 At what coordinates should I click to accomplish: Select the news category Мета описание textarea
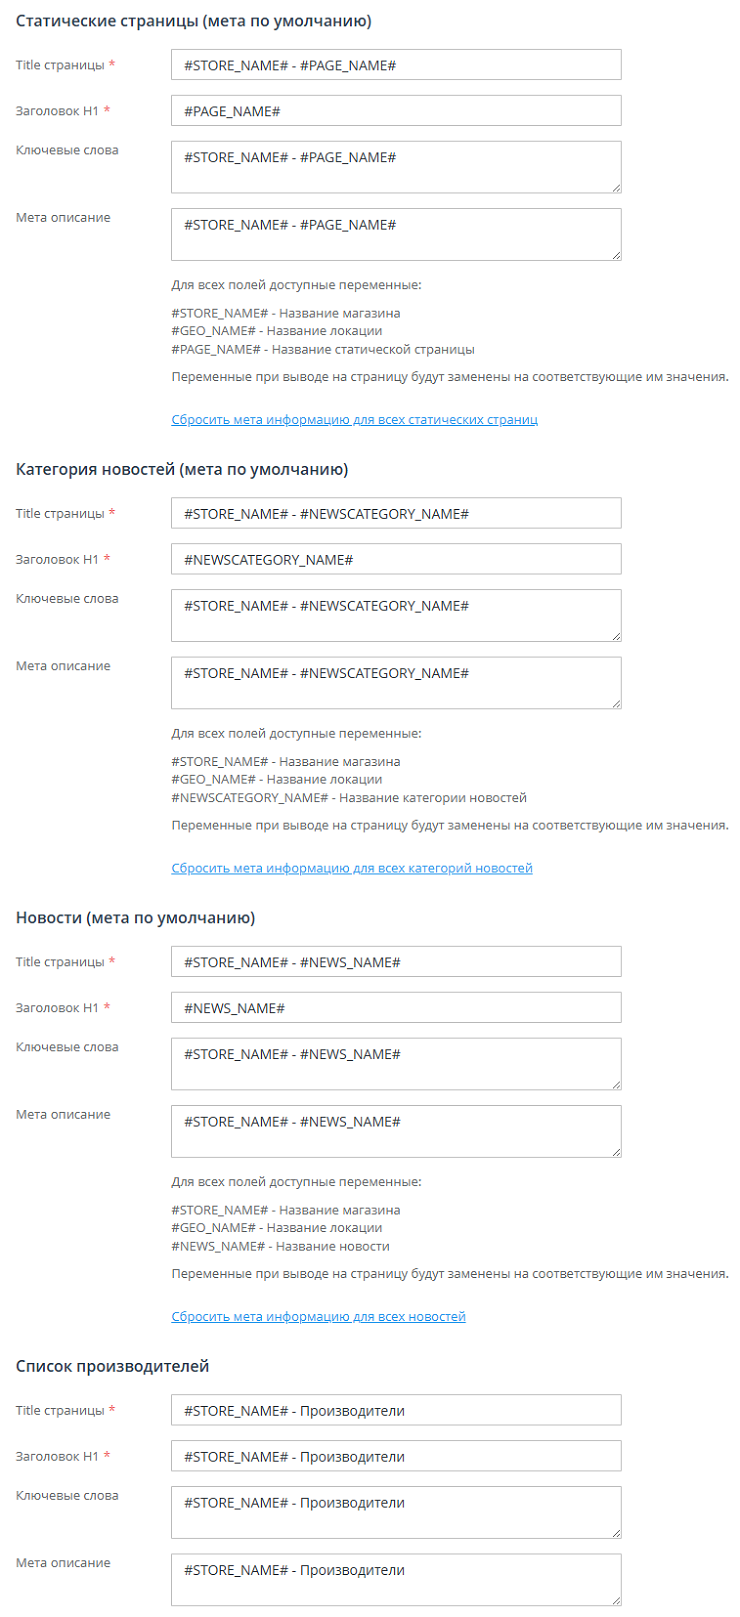396,683
